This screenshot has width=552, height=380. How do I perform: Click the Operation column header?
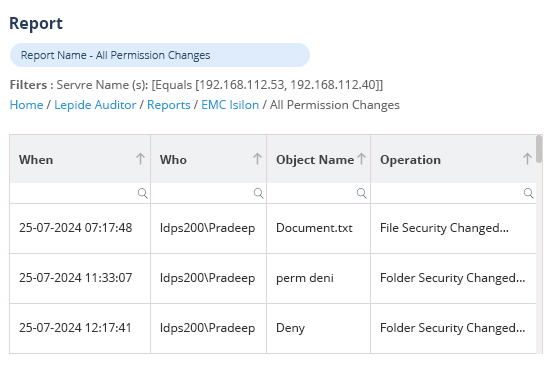coord(453,159)
